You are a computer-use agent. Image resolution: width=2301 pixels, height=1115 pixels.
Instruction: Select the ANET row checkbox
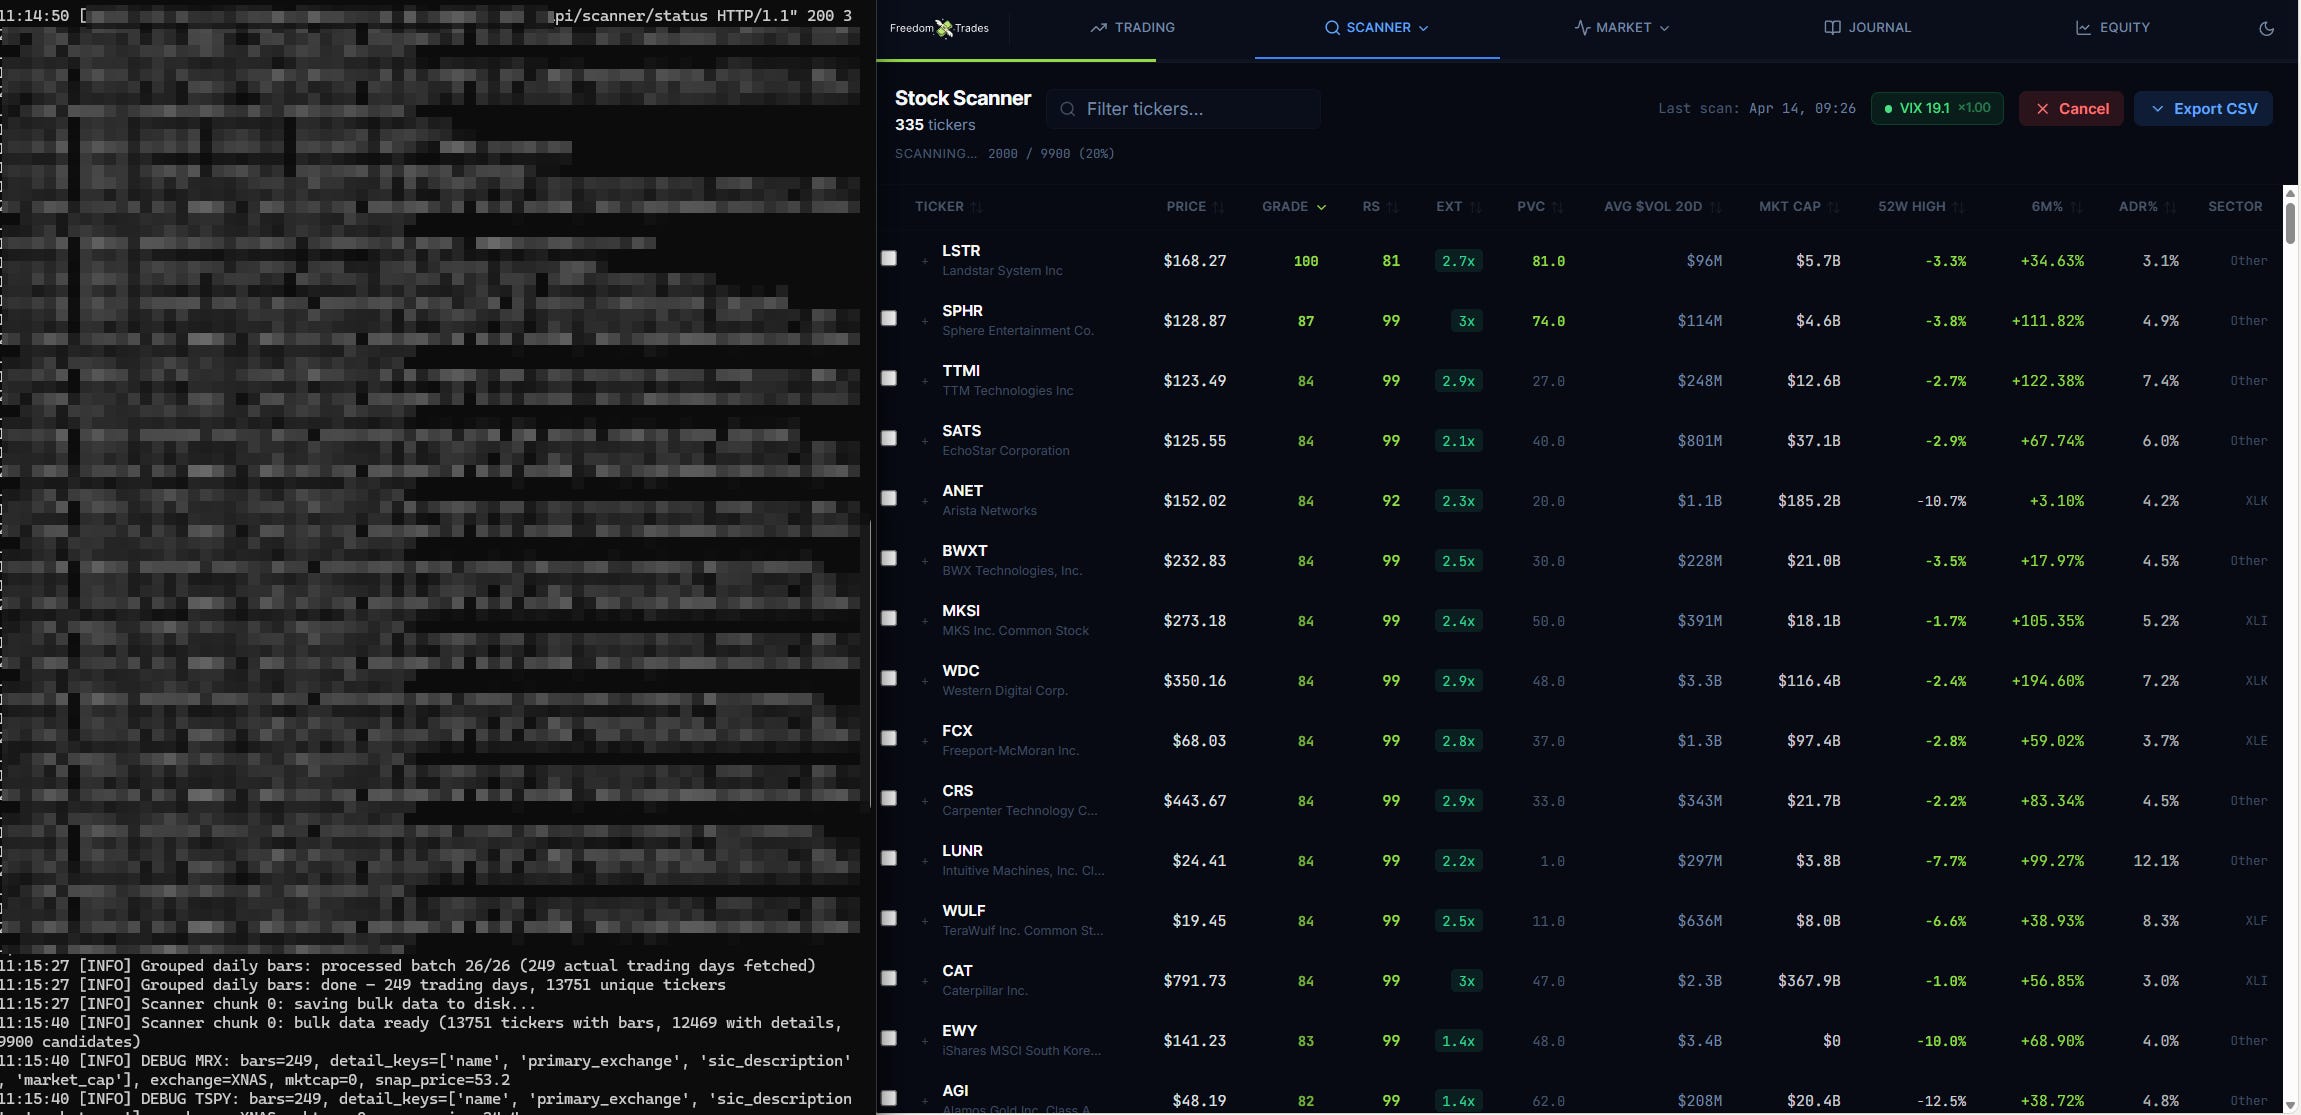[889, 498]
